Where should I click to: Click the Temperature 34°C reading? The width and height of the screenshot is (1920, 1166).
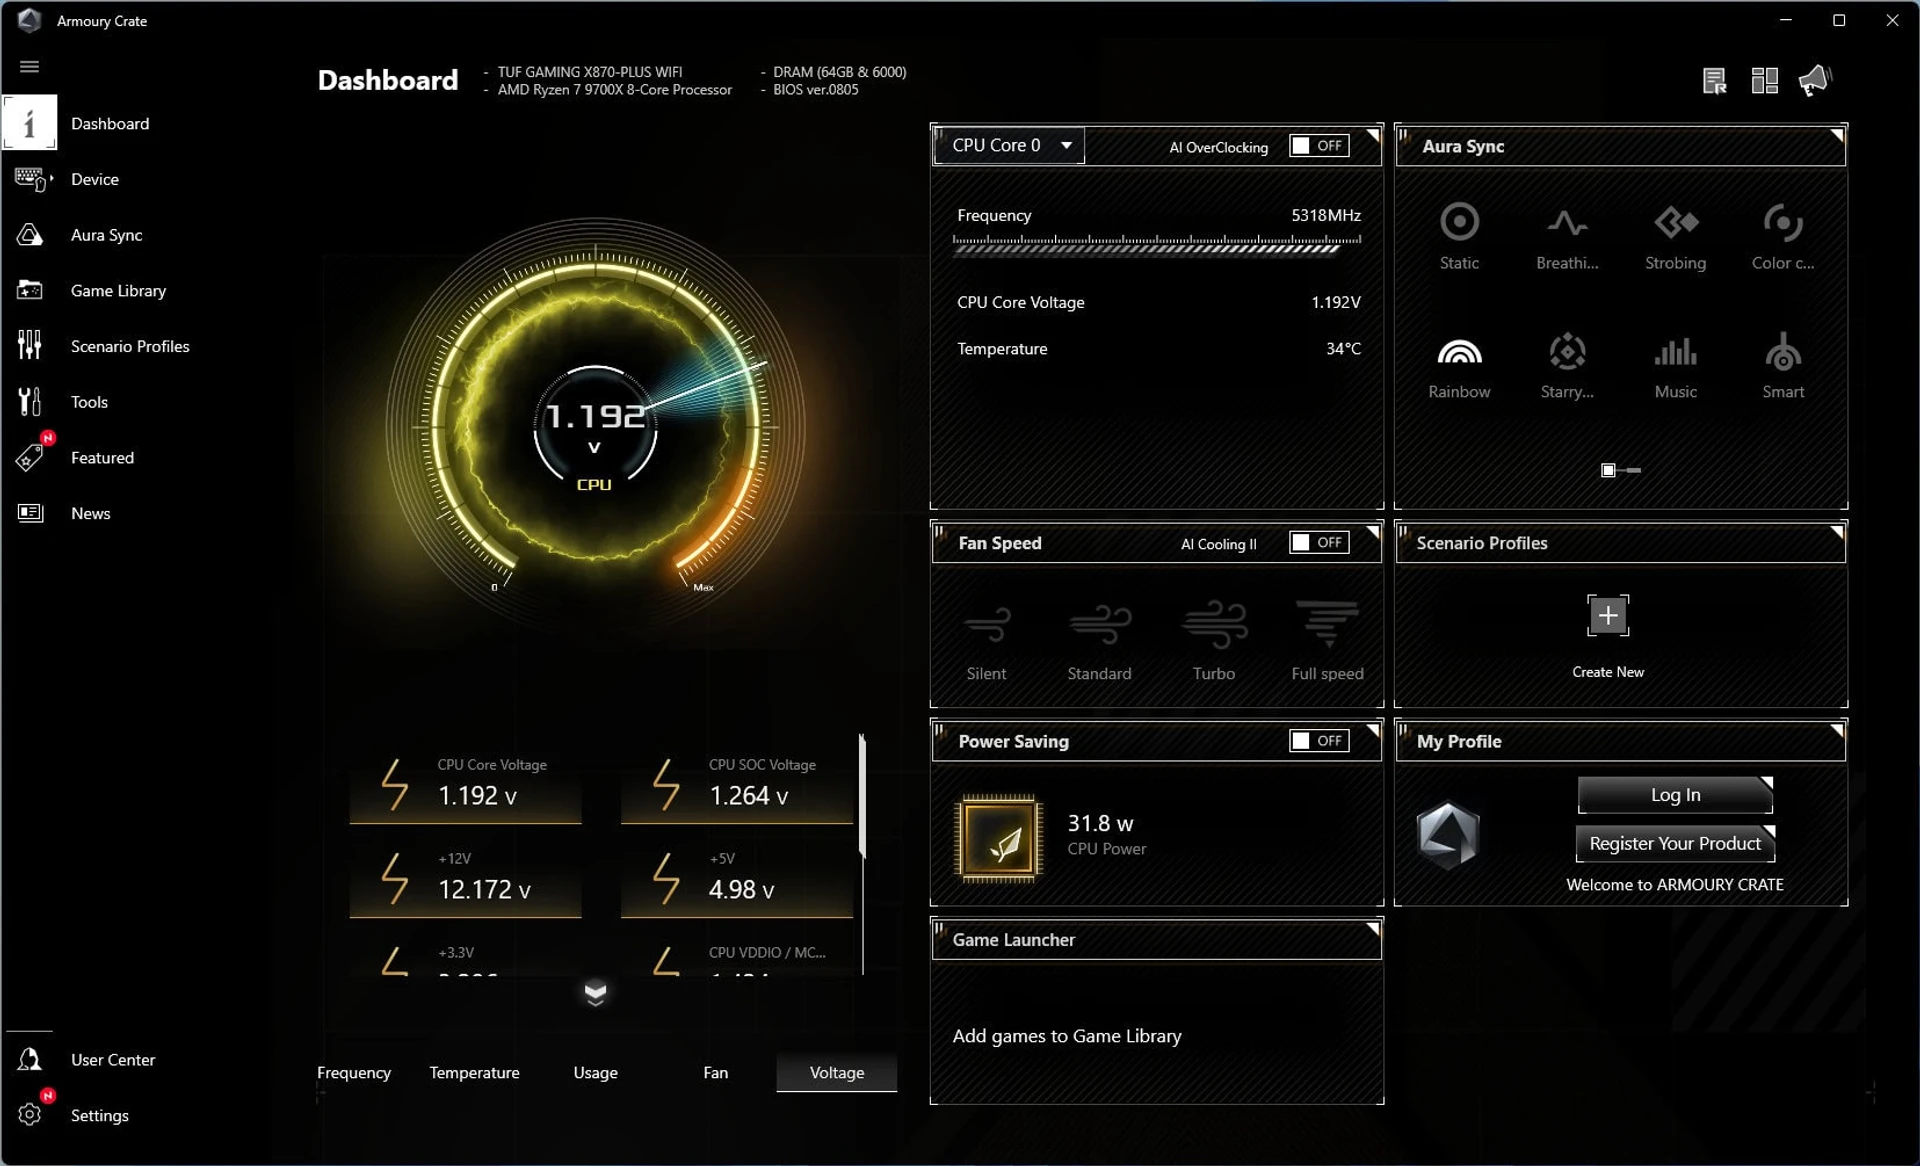click(1158, 349)
